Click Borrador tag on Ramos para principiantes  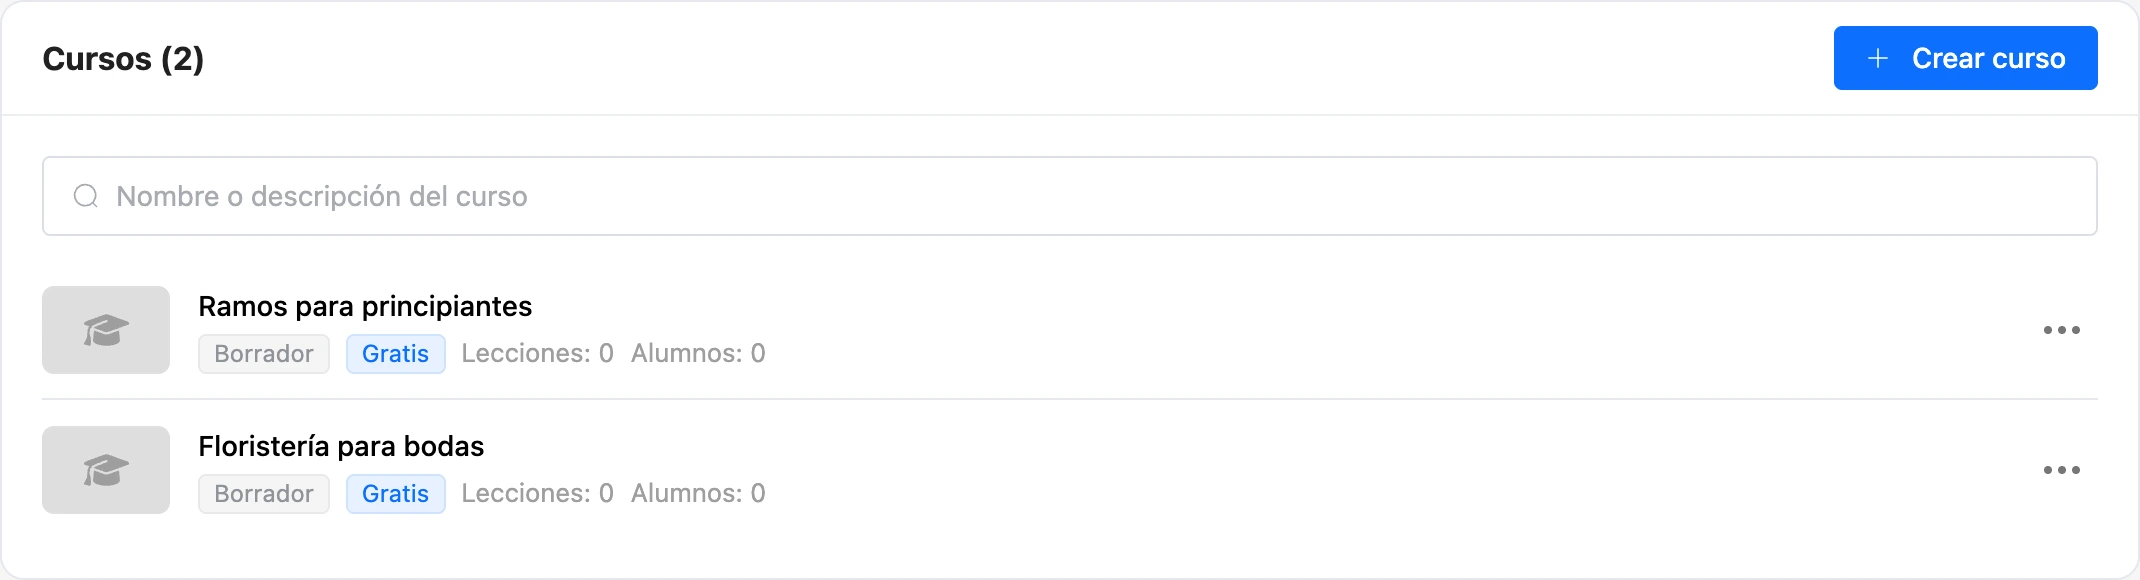[264, 354]
